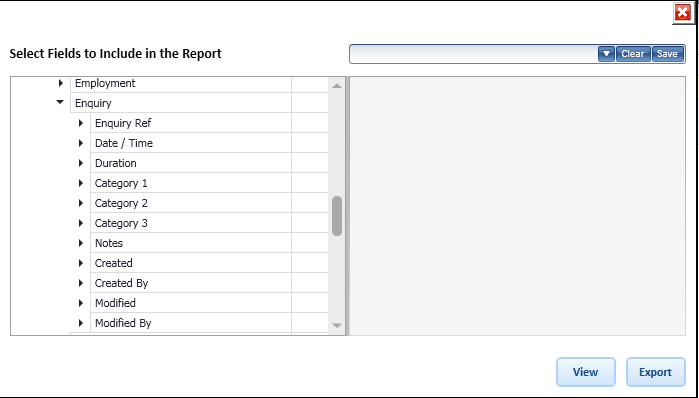Expand the Category 3 field arrow
The width and height of the screenshot is (699, 398).
[81, 223]
